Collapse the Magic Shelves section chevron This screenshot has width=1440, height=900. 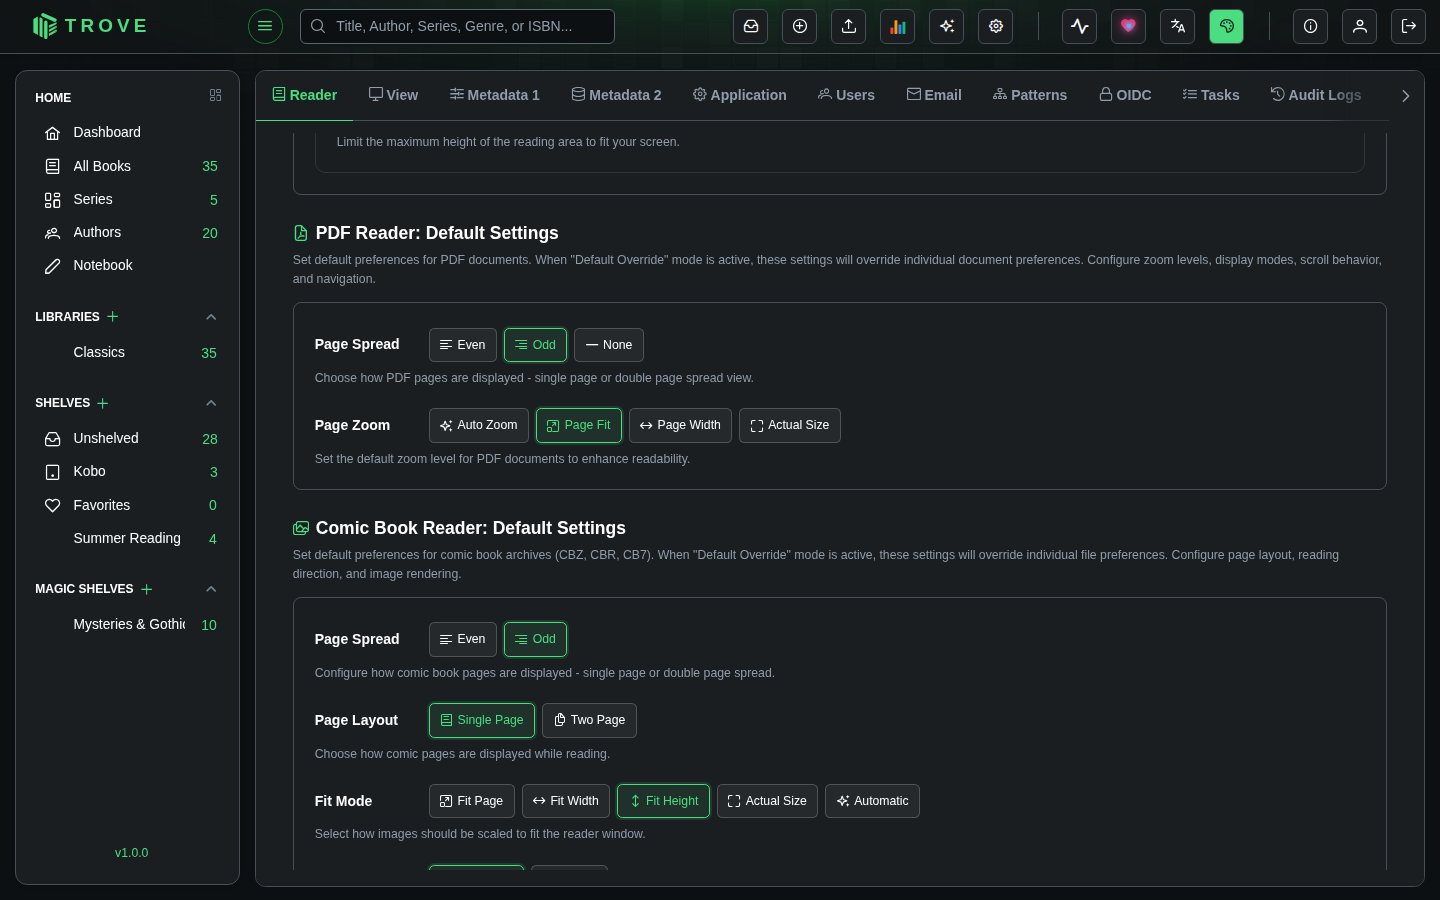tap(211, 589)
